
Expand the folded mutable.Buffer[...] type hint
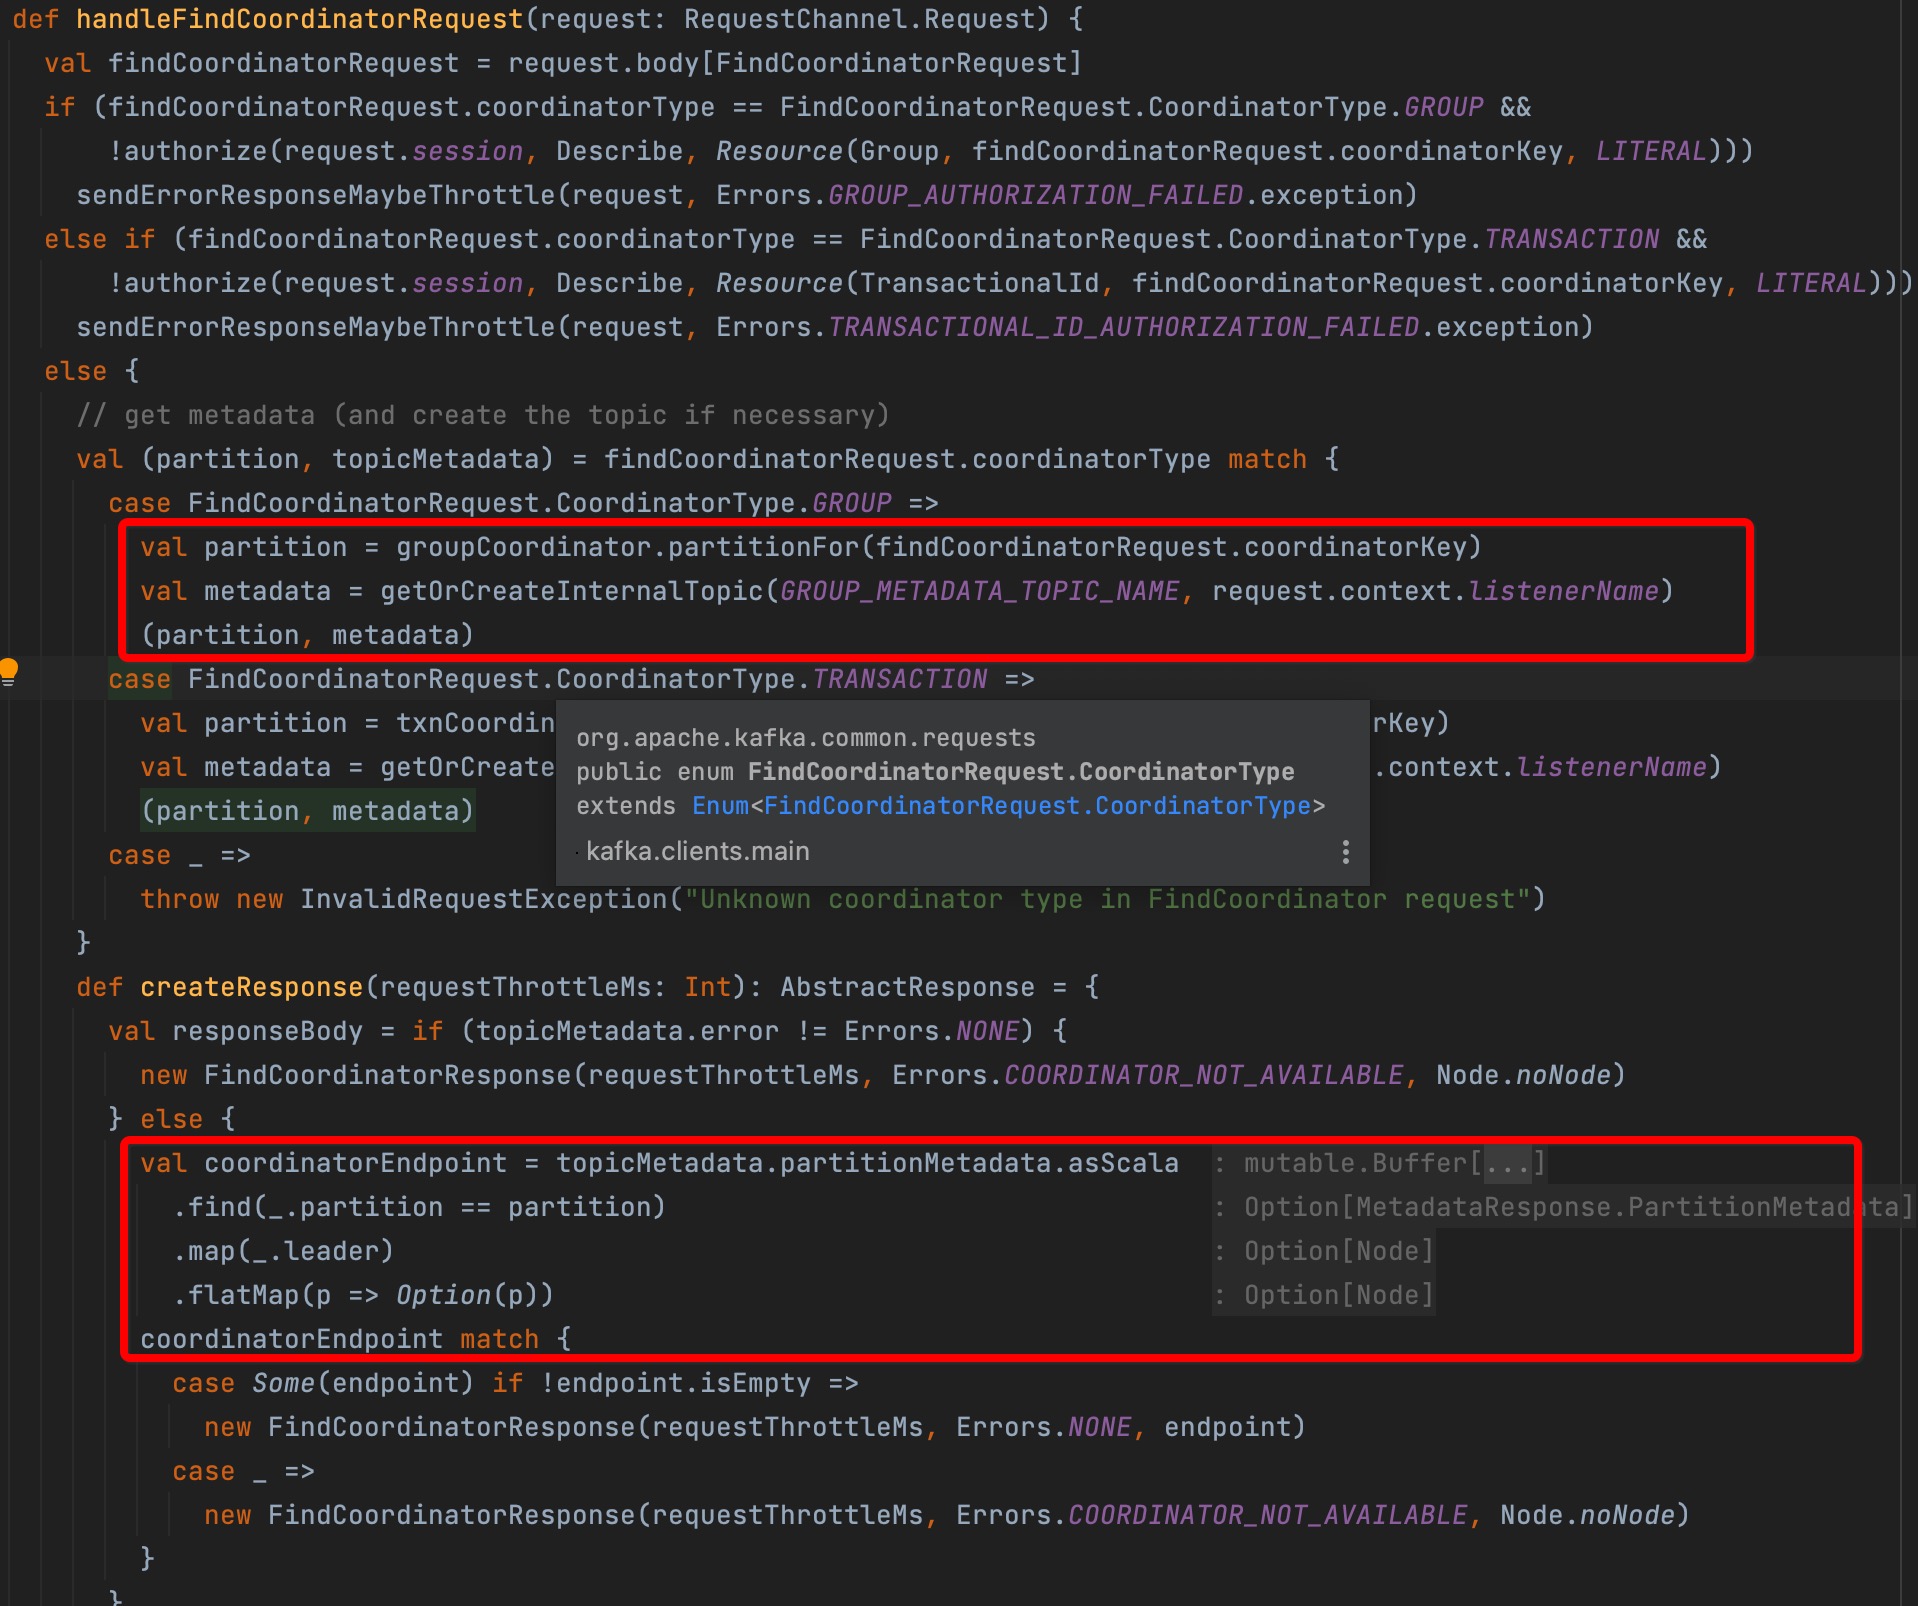1507,1164
